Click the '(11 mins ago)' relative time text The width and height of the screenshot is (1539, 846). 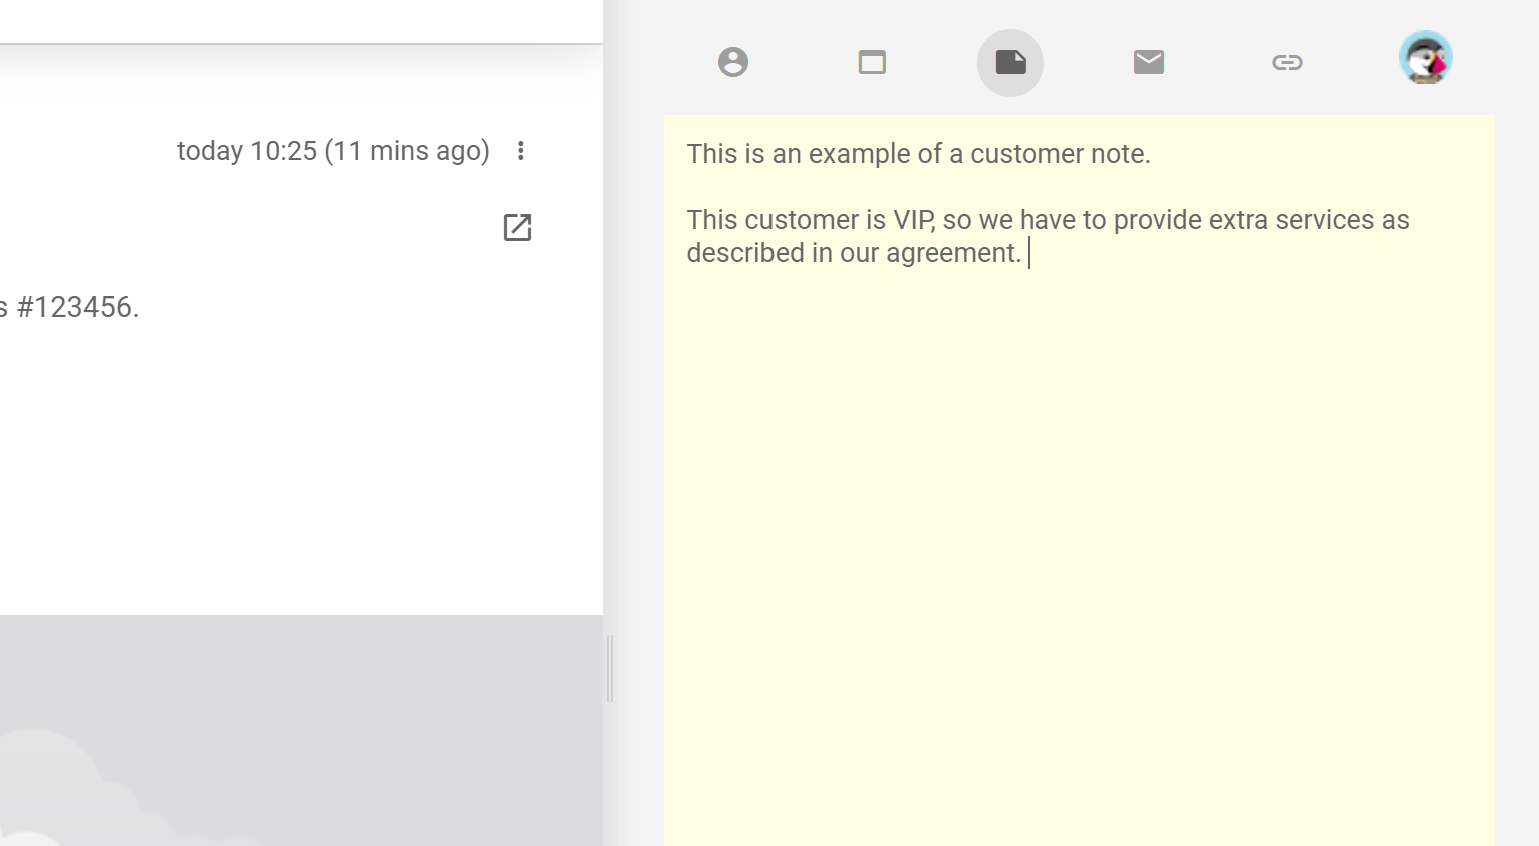(x=407, y=151)
